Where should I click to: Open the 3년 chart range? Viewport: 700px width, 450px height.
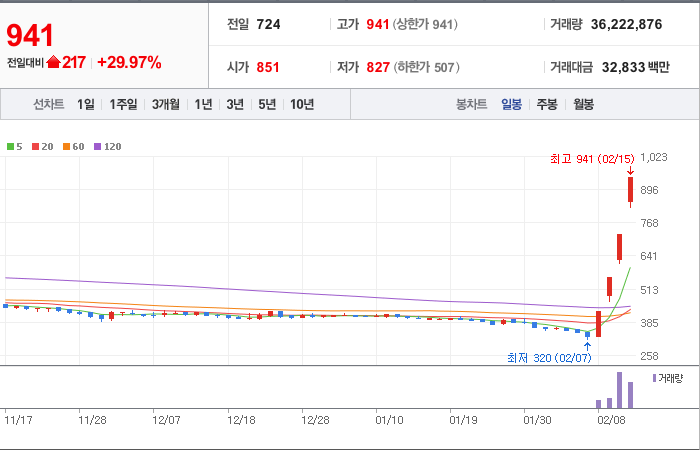tap(235, 104)
